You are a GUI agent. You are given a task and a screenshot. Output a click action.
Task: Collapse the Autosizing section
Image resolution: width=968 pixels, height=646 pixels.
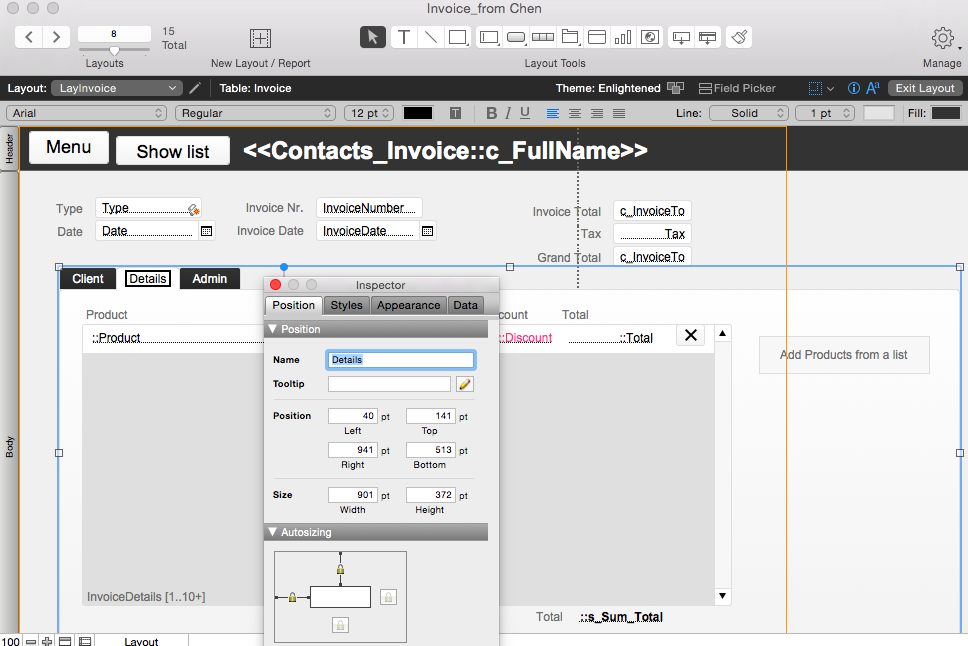272,532
